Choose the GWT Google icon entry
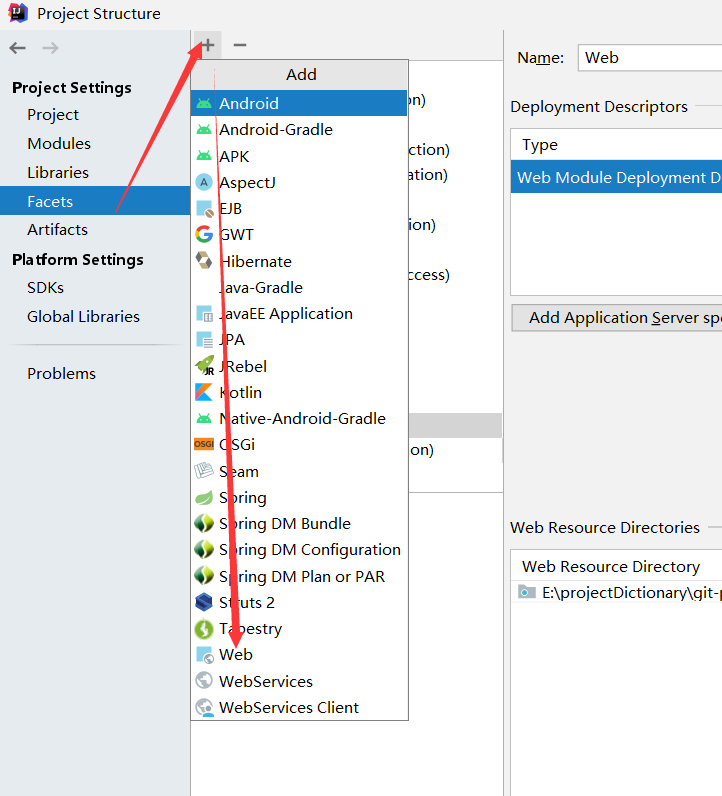722x796 pixels. 204,235
